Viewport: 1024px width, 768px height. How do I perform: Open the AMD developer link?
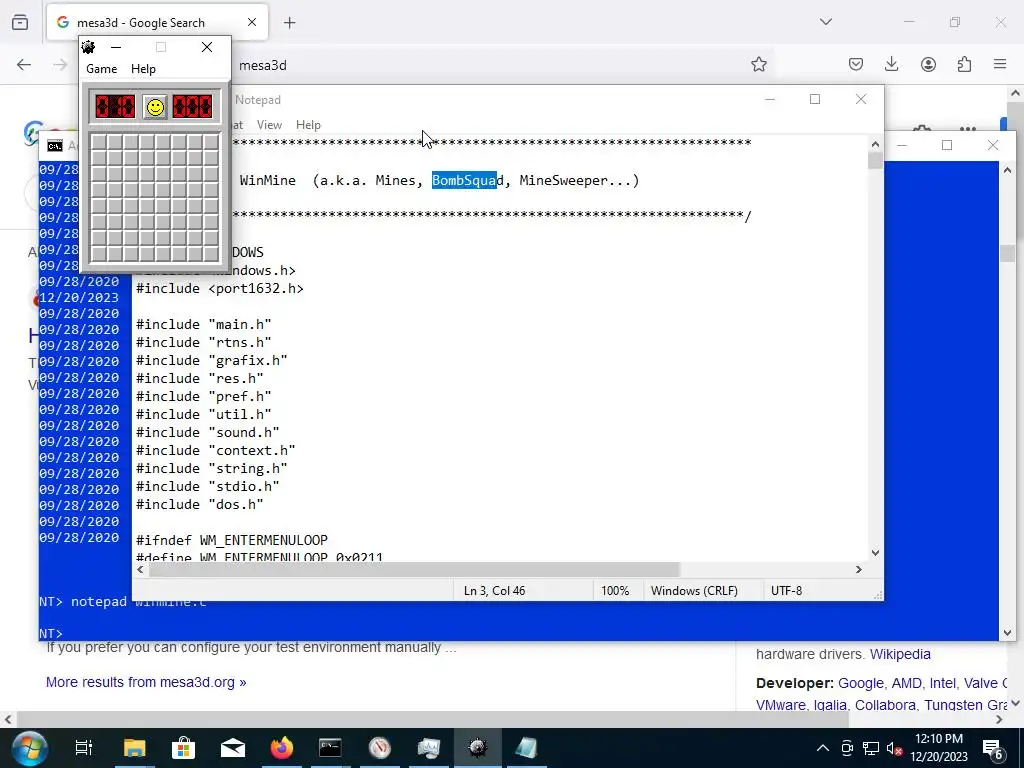coord(906,683)
